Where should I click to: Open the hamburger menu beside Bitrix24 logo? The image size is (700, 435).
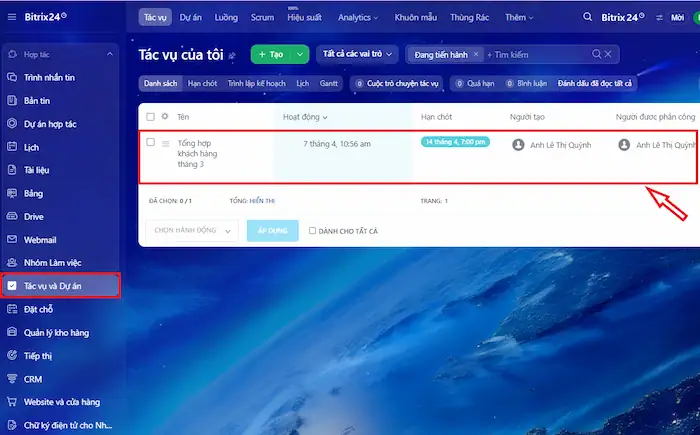coord(12,17)
